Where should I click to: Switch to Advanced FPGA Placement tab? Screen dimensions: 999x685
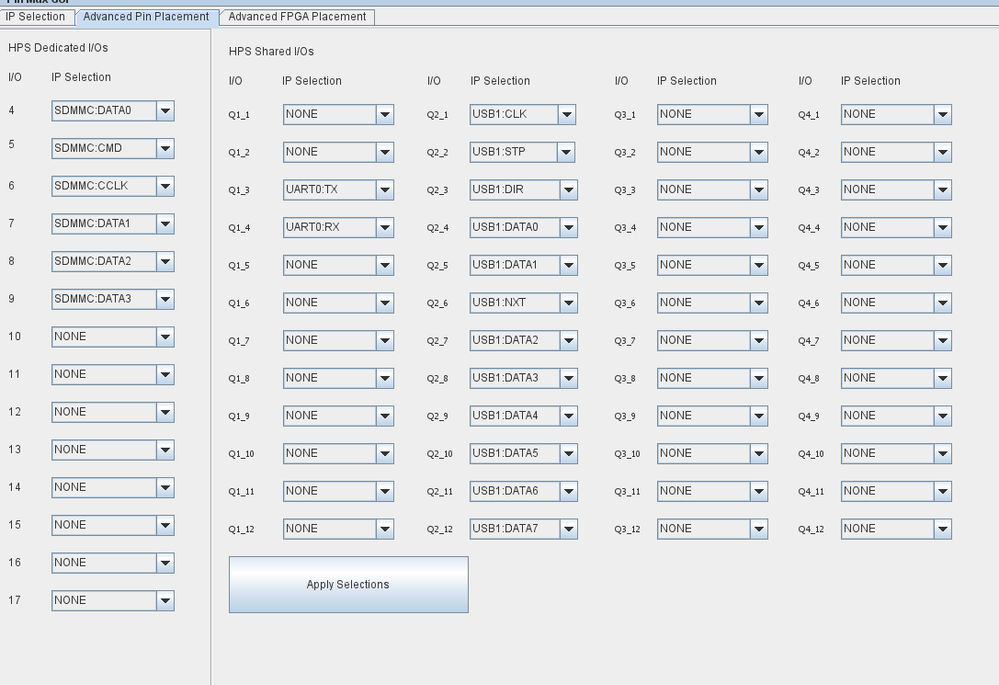pyautogui.click(x=297, y=17)
